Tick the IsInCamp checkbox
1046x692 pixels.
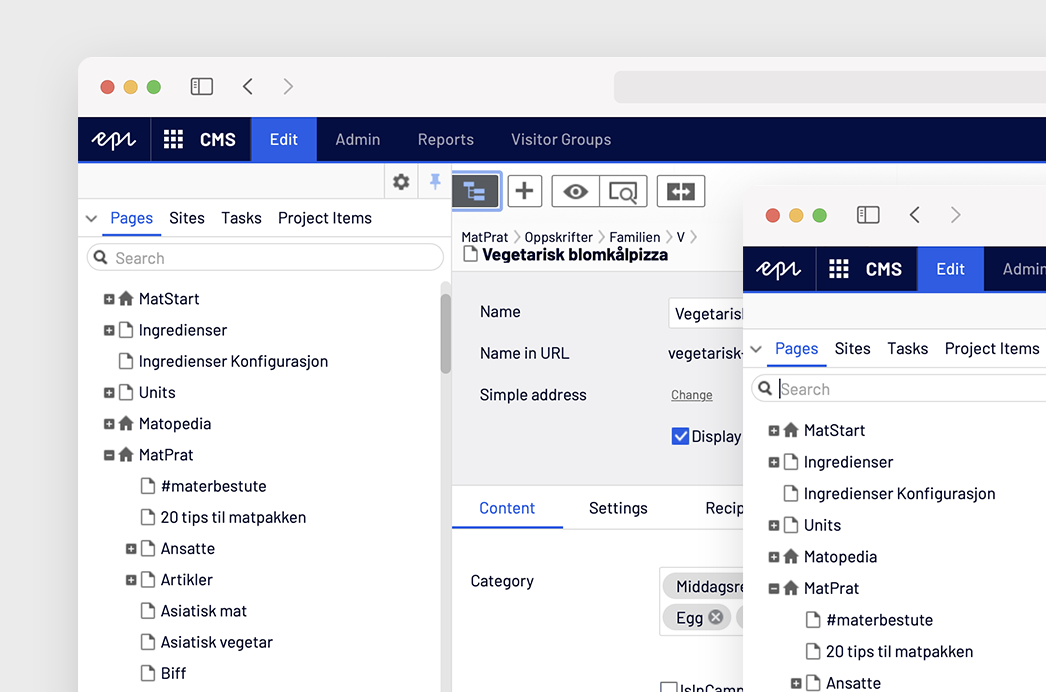coord(668,687)
